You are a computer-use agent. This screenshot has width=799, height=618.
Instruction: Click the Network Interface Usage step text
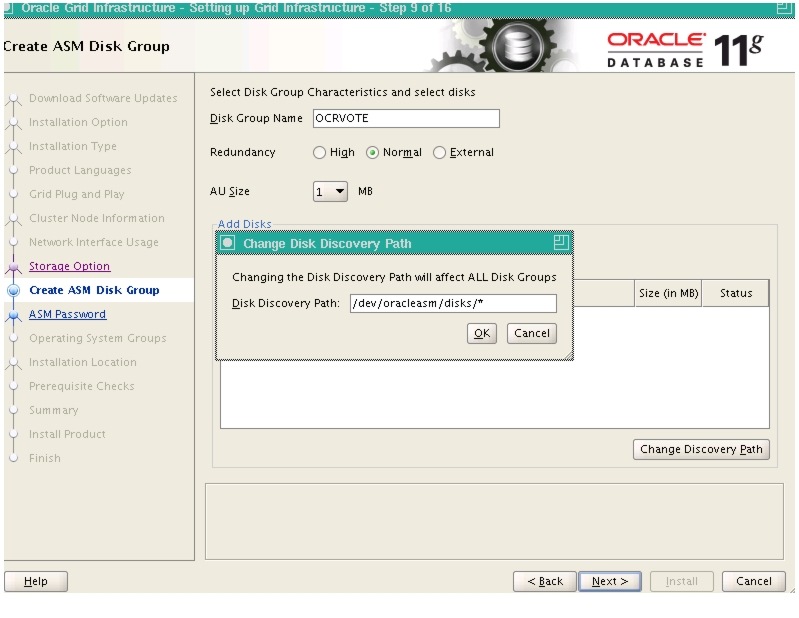click(94, 242)
